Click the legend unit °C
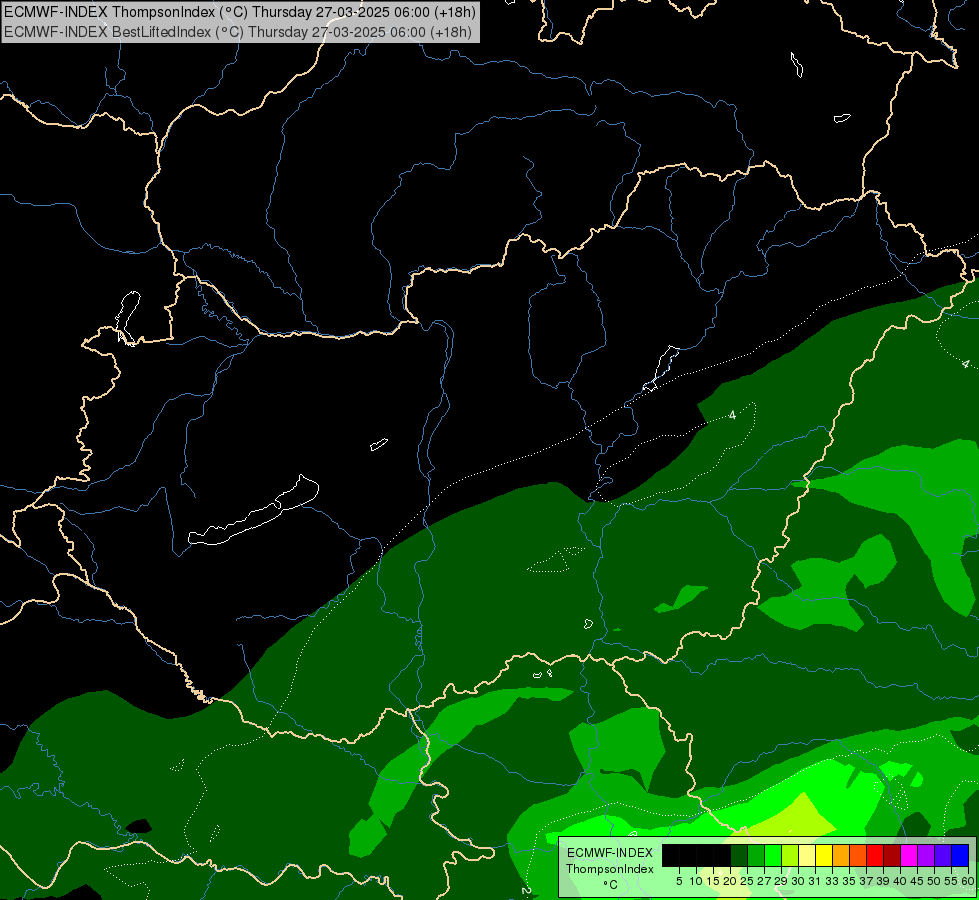Image resolution: width=979 pixels, height=900 pixels. [610, 885]
